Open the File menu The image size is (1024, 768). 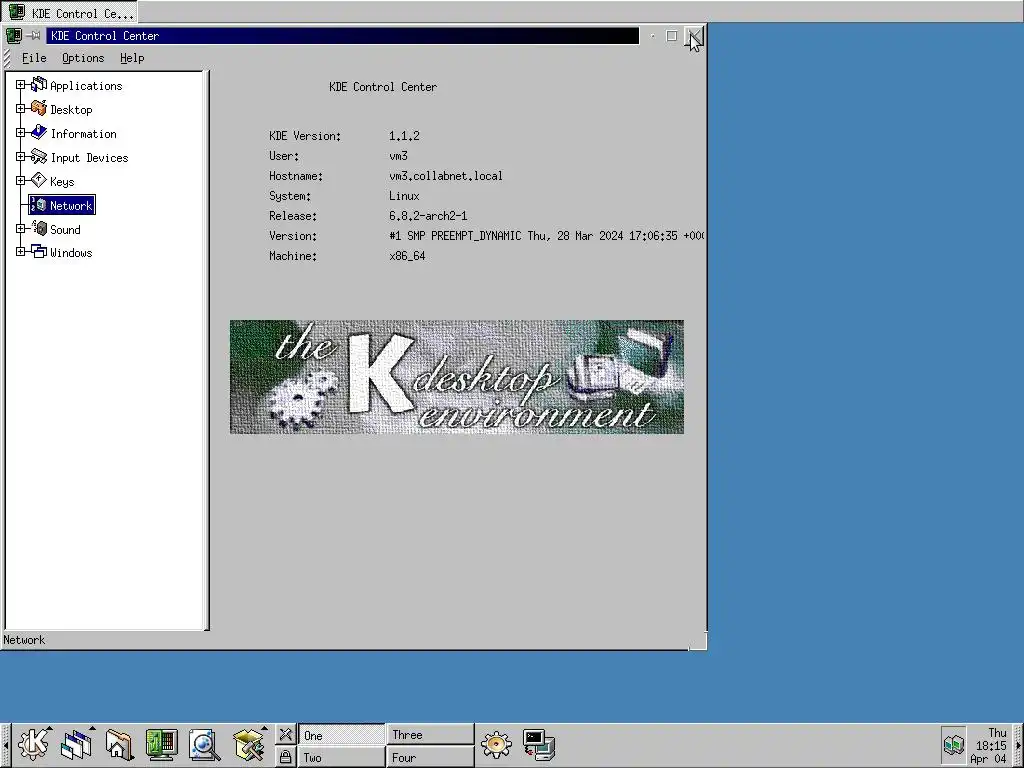click(x=34, y=58)
